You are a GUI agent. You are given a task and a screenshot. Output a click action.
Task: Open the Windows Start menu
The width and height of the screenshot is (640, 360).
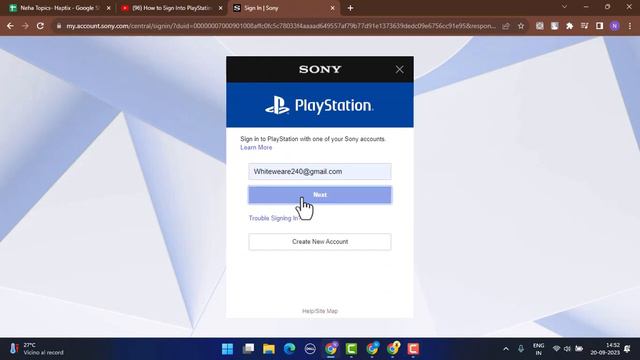click(x=227, y=349)
